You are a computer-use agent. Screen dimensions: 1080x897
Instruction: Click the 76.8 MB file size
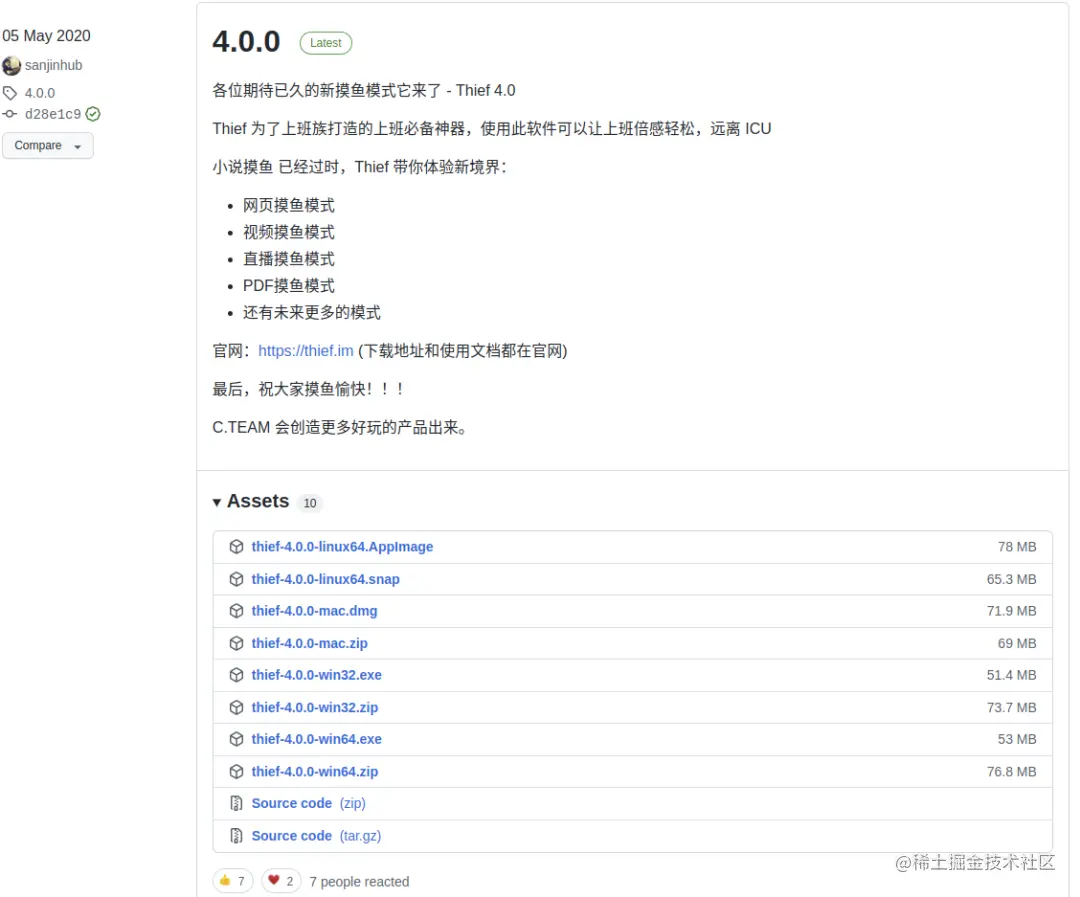(x=1011, y=772)
